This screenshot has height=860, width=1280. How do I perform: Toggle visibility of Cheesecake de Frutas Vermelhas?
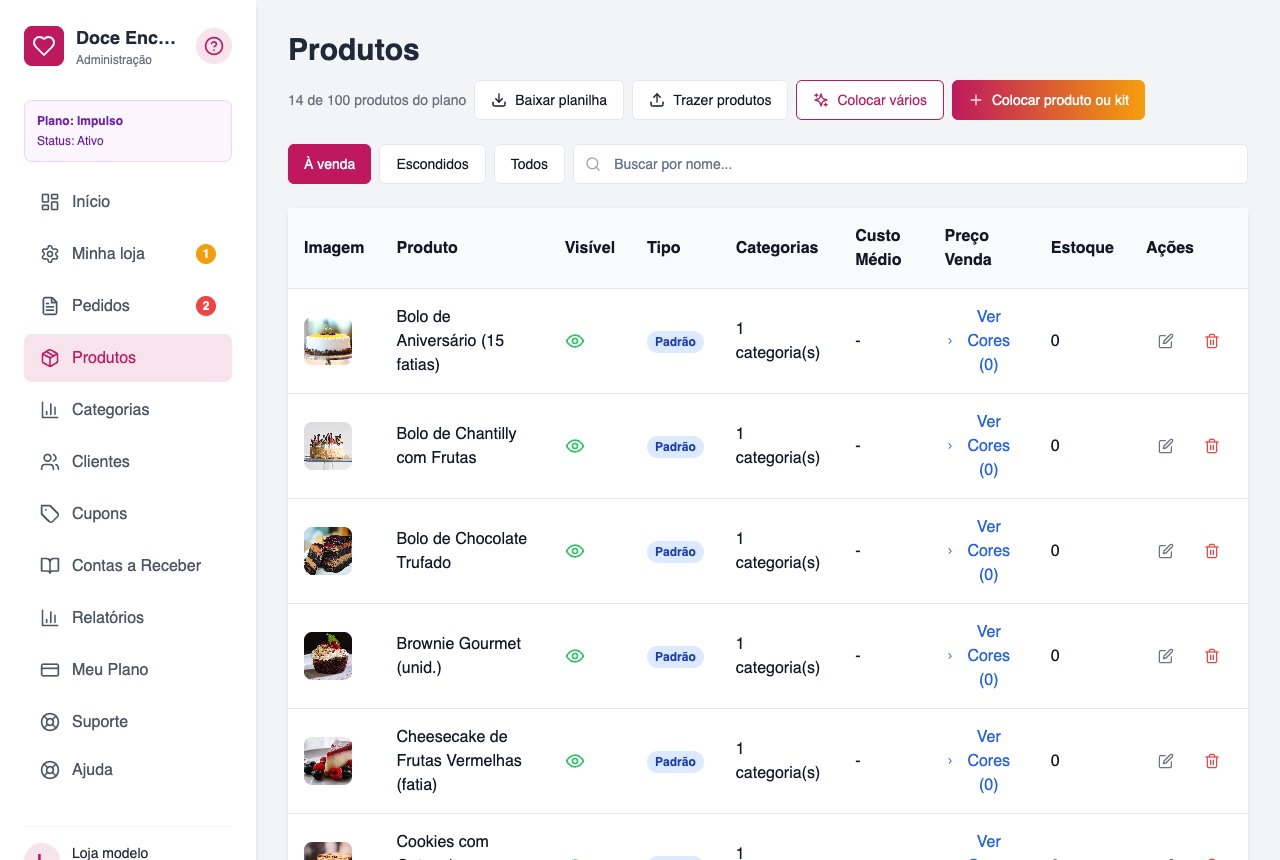[575, 761]
